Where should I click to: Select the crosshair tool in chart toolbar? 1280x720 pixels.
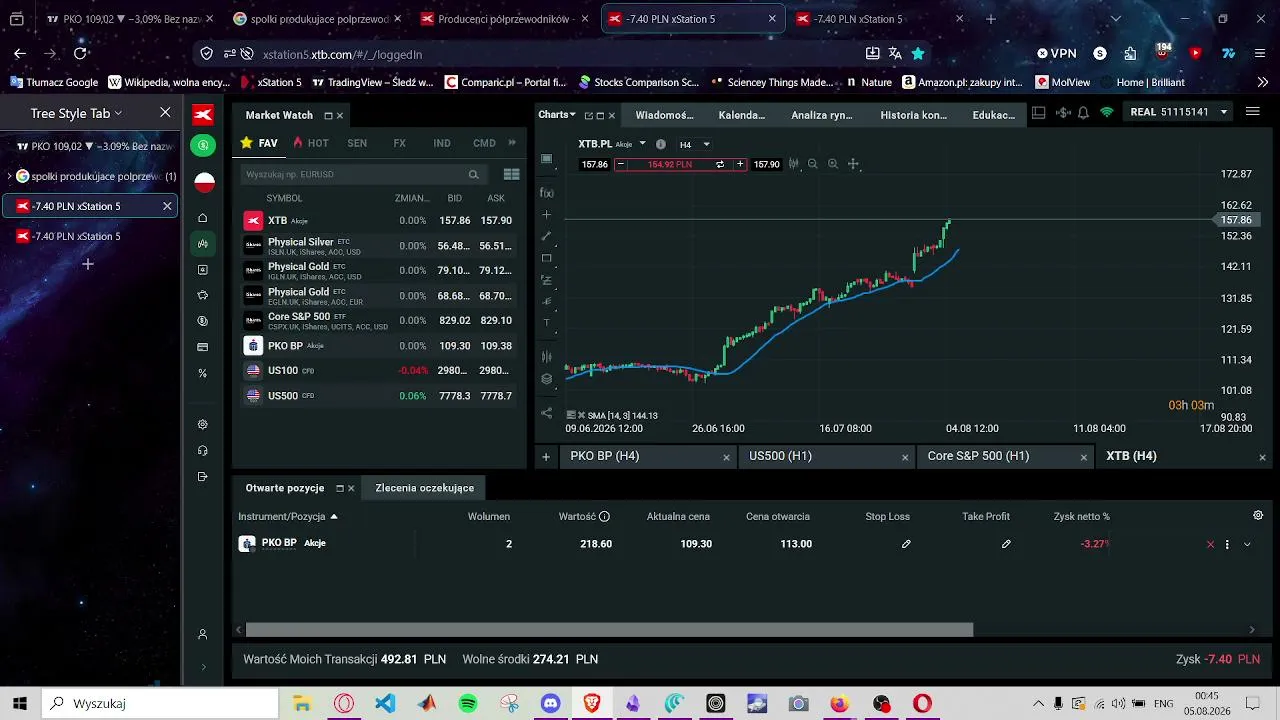(x=546, y=214)
